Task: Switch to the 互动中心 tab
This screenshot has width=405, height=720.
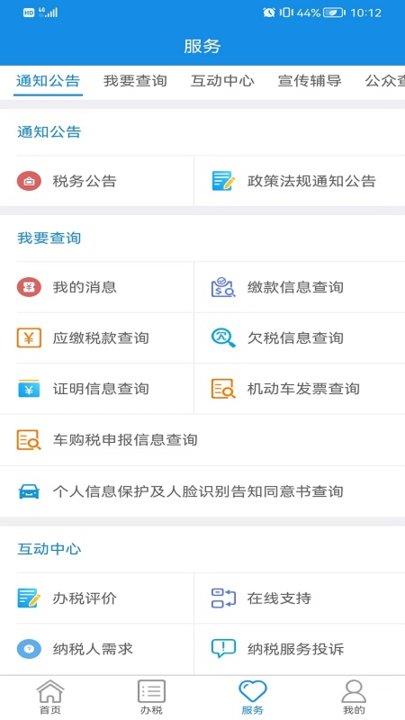Action: [222, 81]
